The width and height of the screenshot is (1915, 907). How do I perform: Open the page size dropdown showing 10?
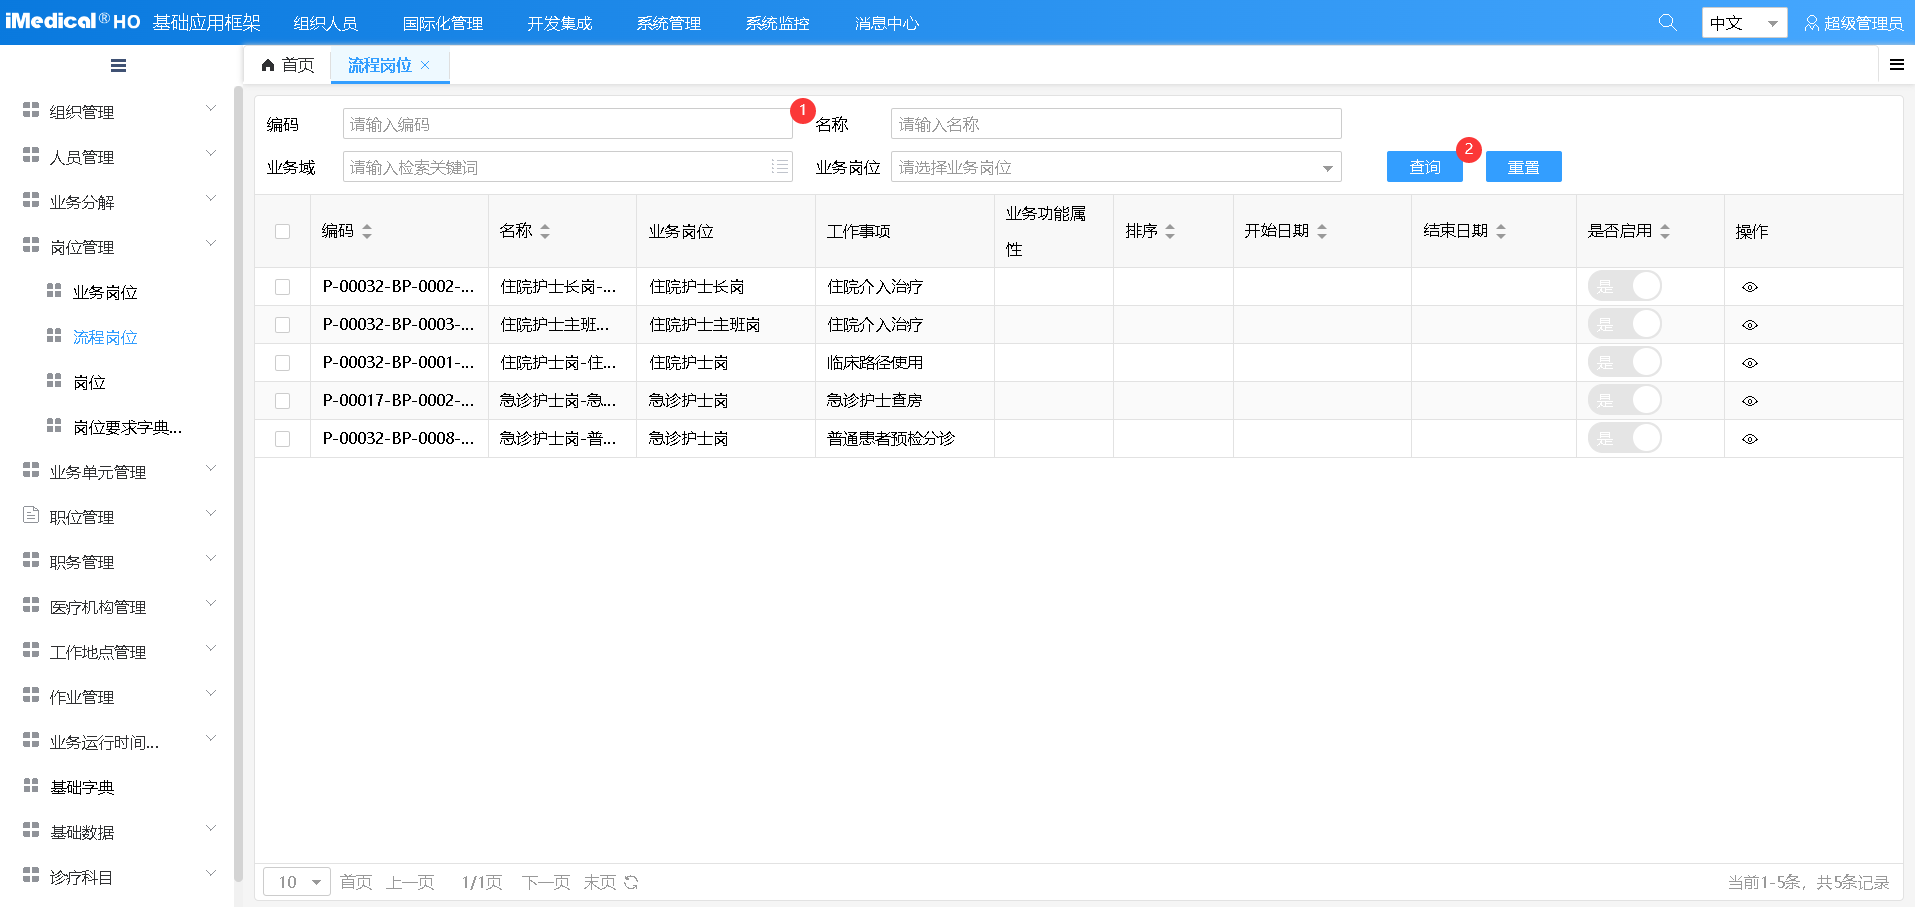[x=297, y=882]
